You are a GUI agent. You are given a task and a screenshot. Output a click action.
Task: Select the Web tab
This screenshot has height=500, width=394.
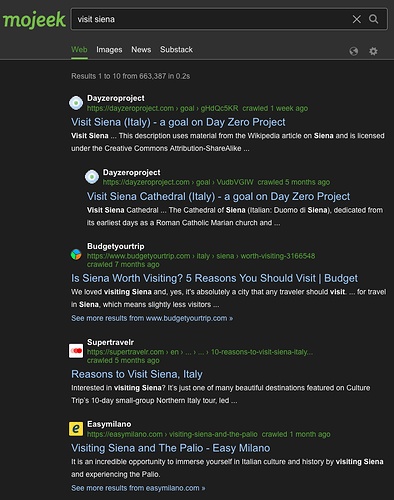click(x=79, y=50)
